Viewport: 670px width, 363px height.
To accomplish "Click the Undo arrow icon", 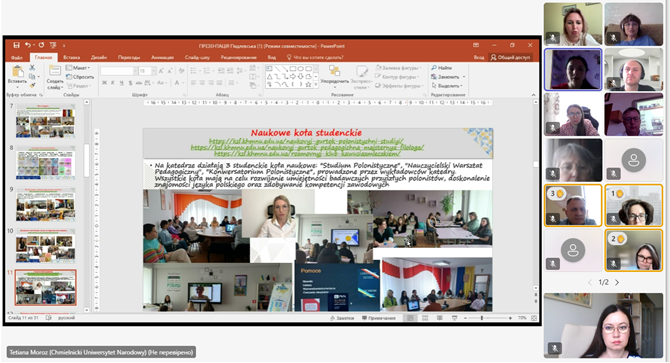I will pyautogui.click(x=28, y=45).
